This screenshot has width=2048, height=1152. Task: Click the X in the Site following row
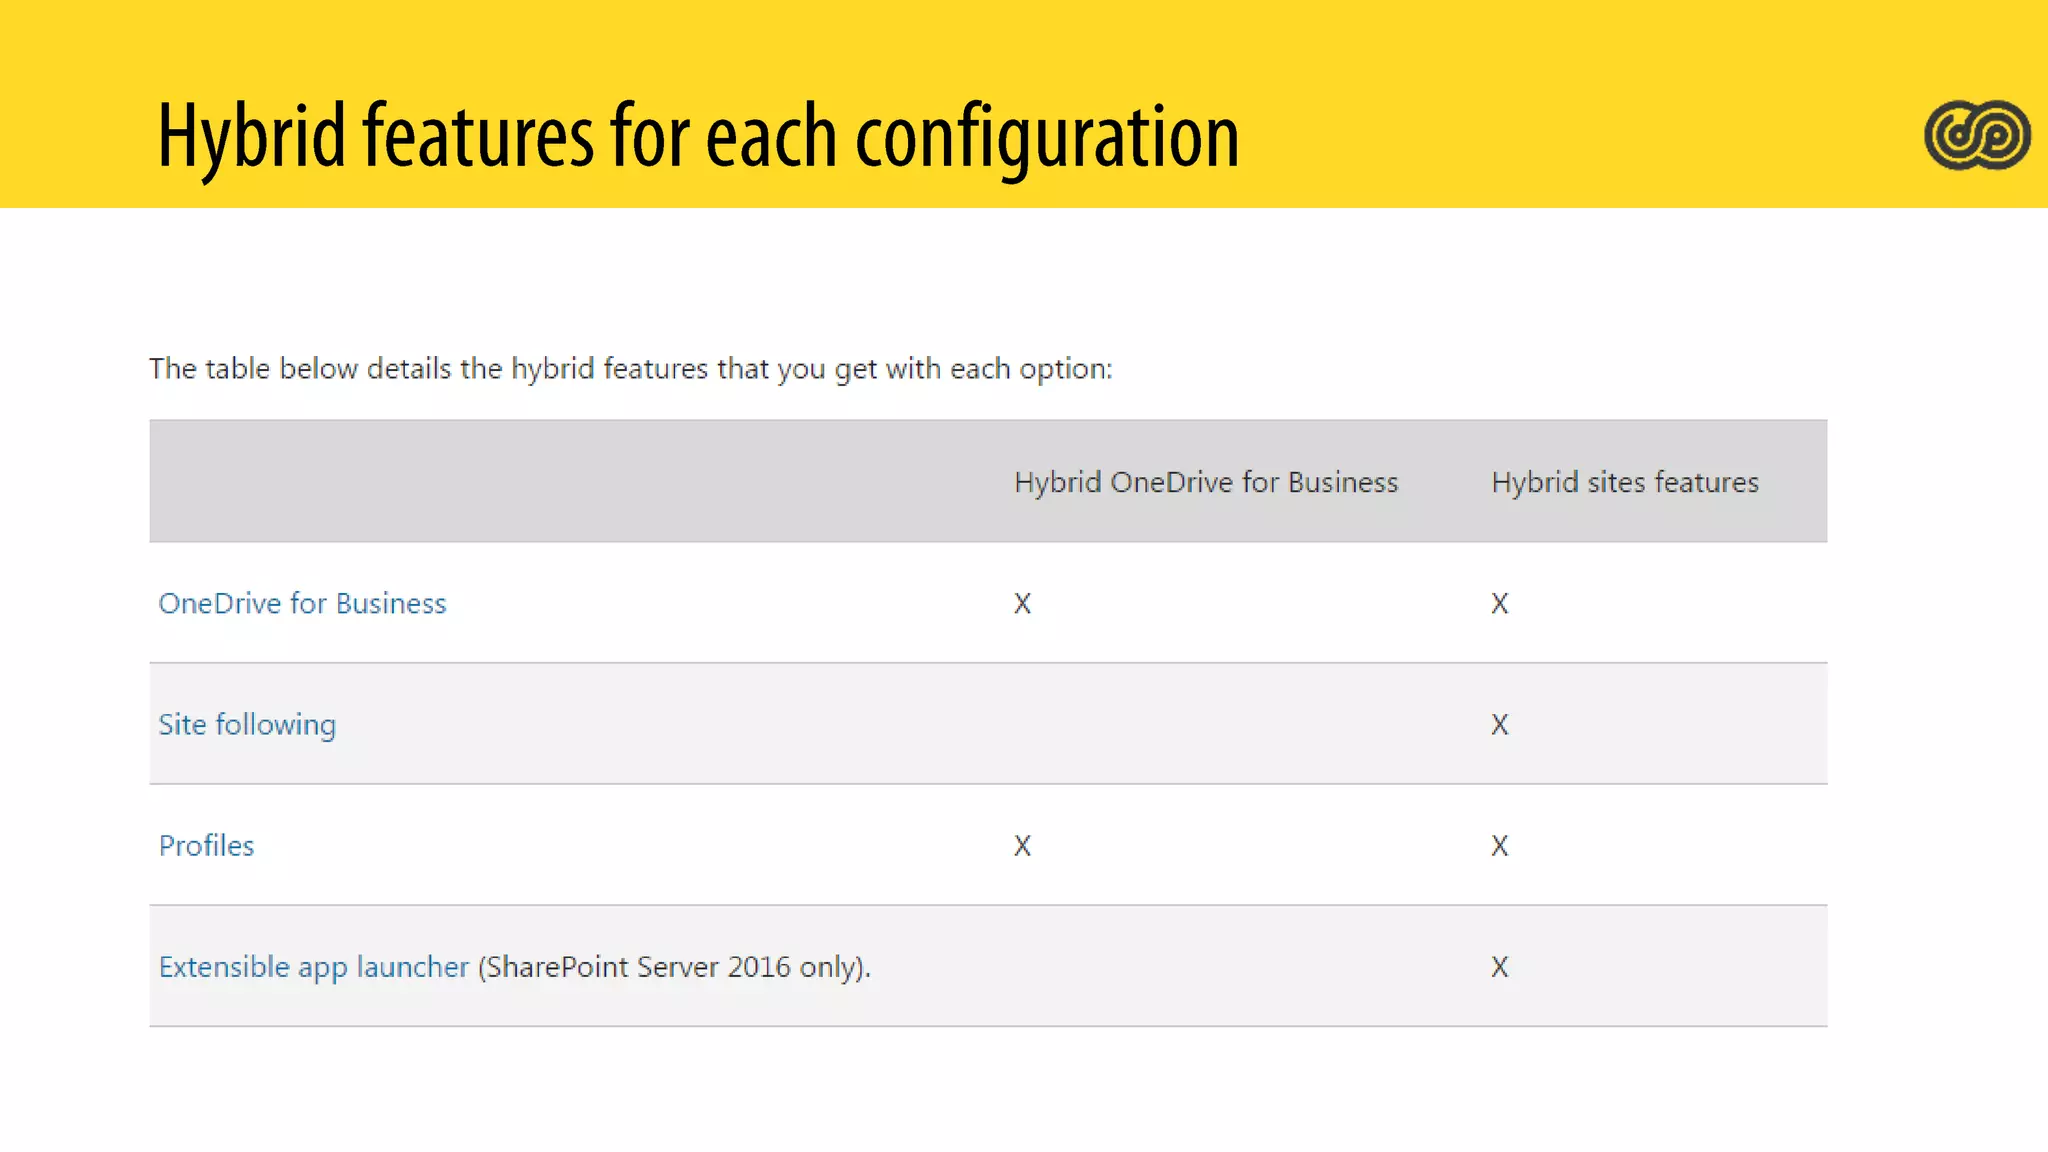point(1499,725)
